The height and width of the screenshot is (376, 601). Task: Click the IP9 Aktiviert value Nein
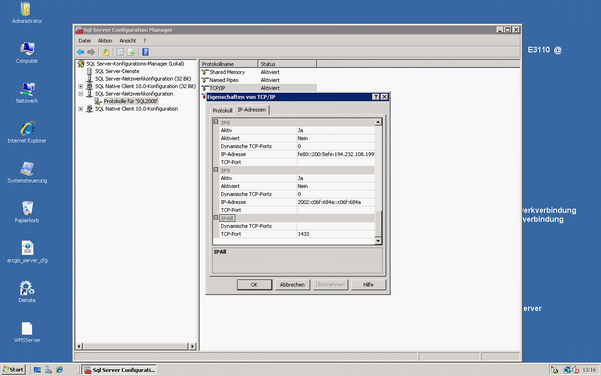(335, 186)
